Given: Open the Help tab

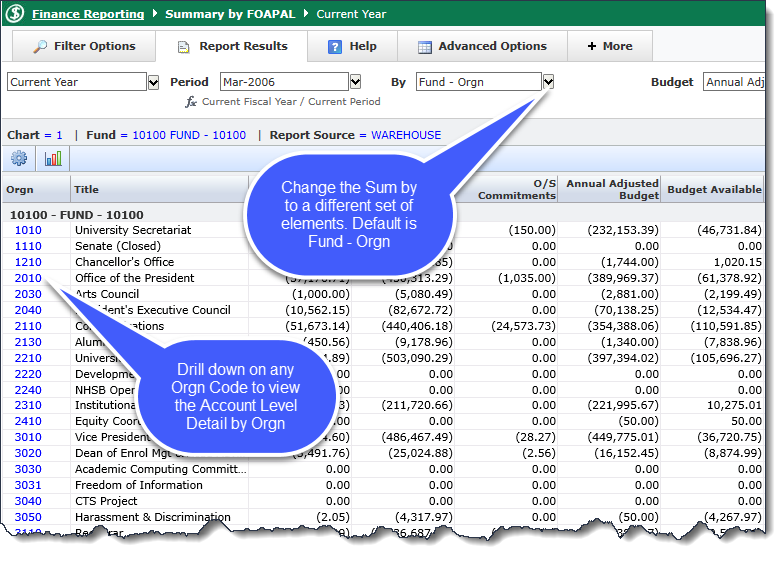Looking at the screenshot, I should 352,46.
